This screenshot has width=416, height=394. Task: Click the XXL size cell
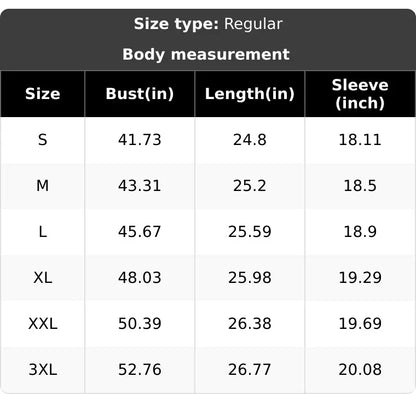pos(43,324)
